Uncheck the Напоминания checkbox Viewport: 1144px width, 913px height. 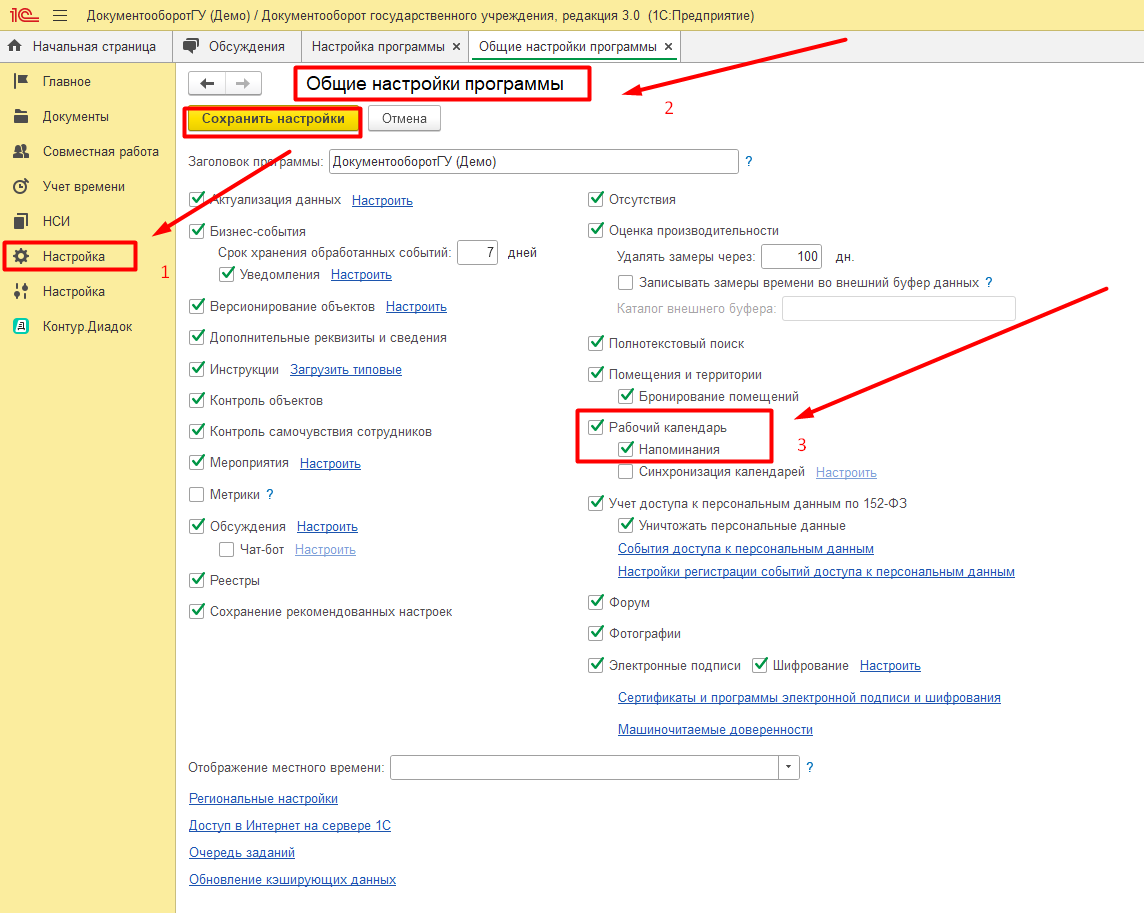coord(625,449)
